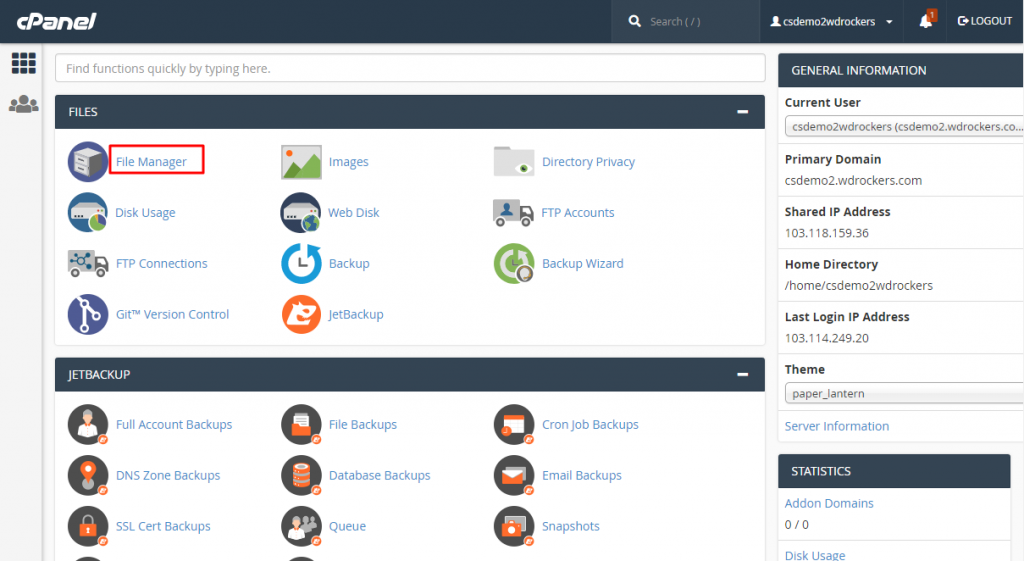Open the Backup Wizard icon
Image resolution: width=1024 pixels, height=561 pixels.
pyautogui.click(x=514, y=263)
